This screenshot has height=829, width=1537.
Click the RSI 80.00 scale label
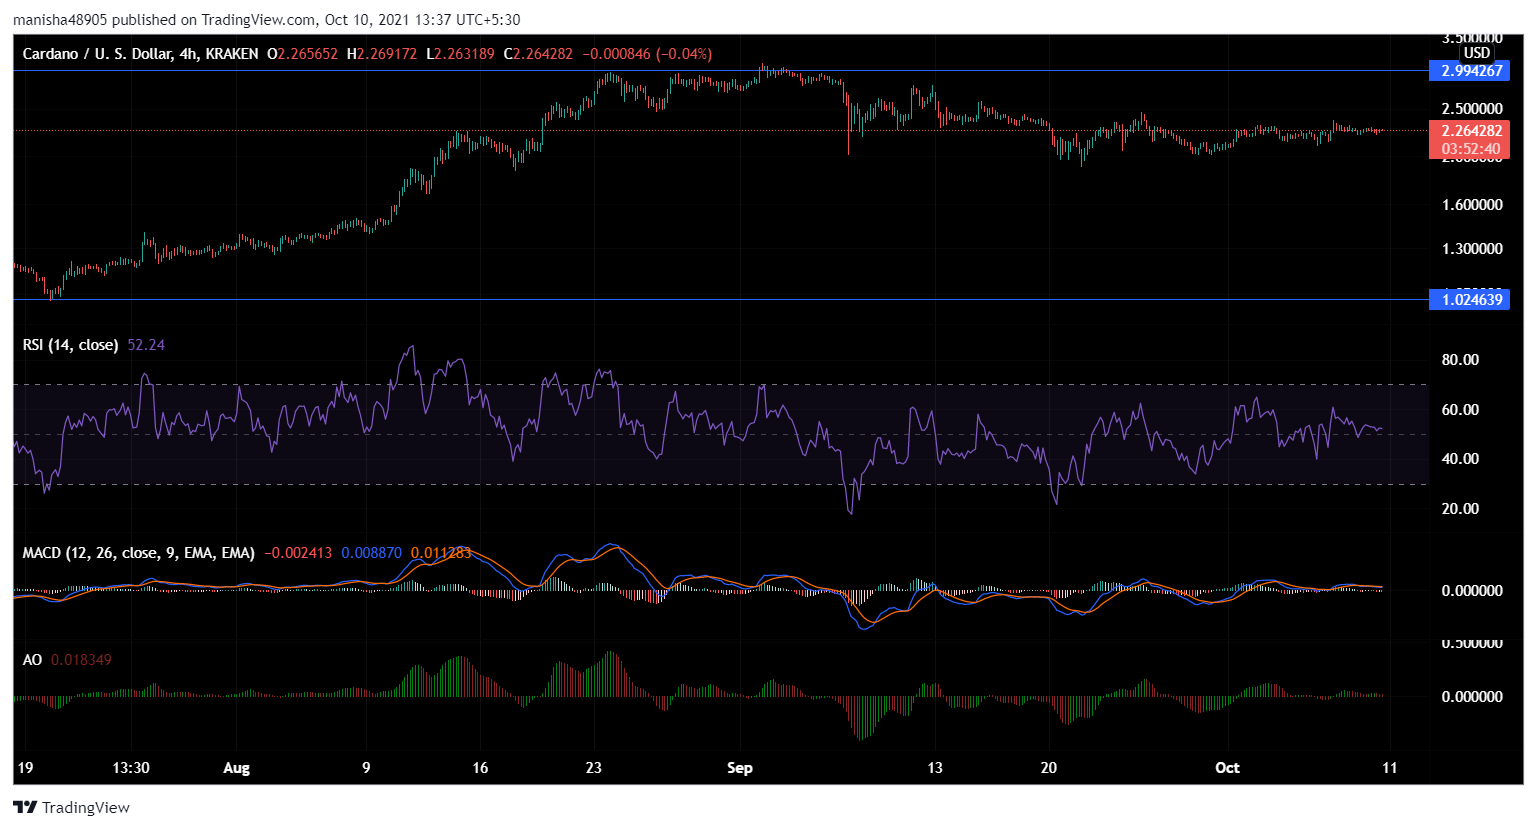click(x=1460, y=360)
